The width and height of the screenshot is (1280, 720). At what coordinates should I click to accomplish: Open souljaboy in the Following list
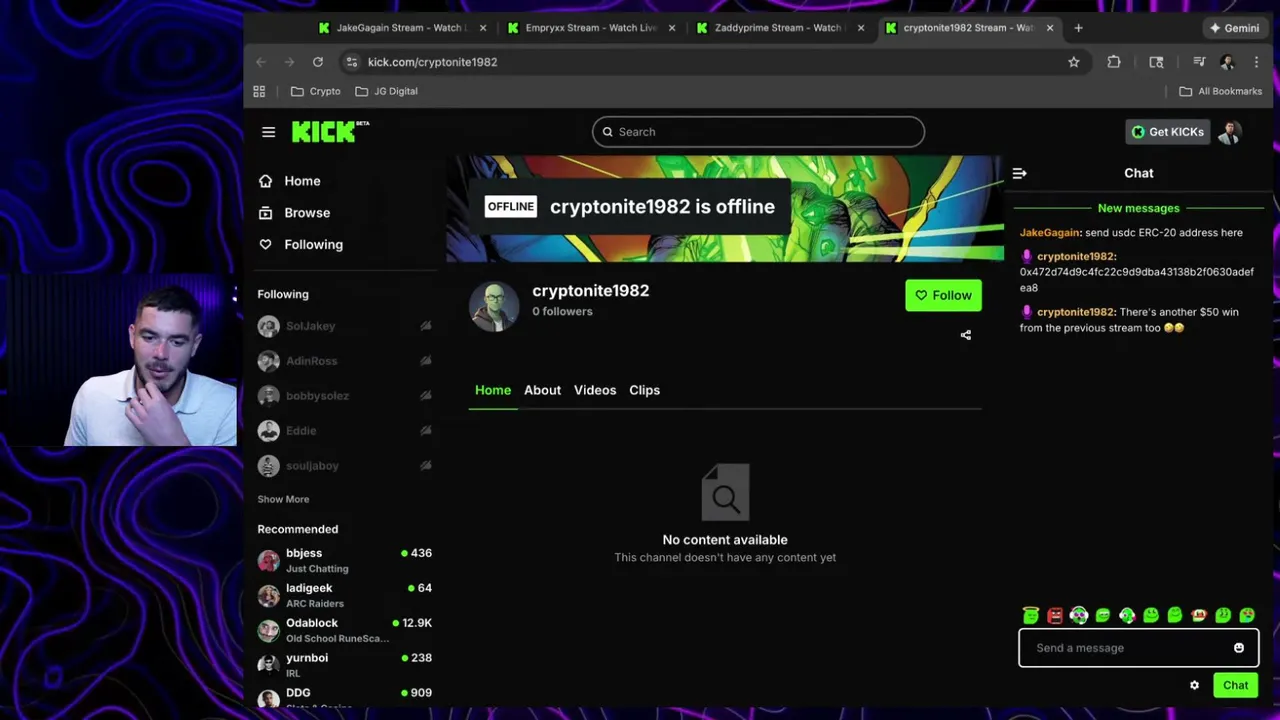(344, 466)
